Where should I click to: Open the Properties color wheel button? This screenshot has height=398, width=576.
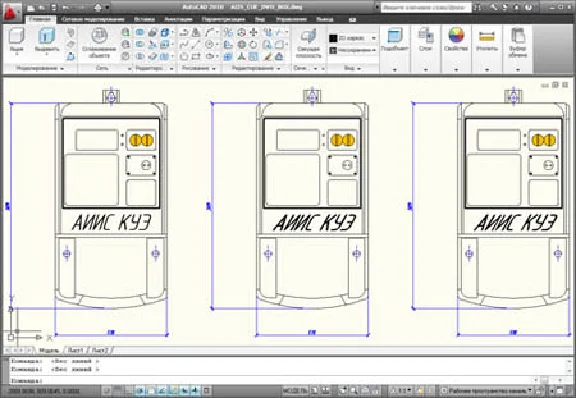456,40
